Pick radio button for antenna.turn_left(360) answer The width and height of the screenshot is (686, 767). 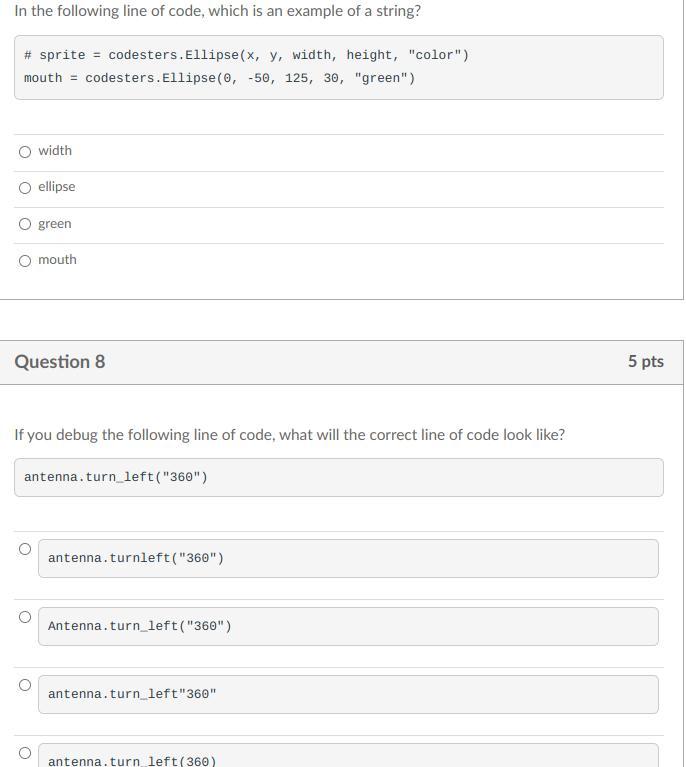point(25,753)
